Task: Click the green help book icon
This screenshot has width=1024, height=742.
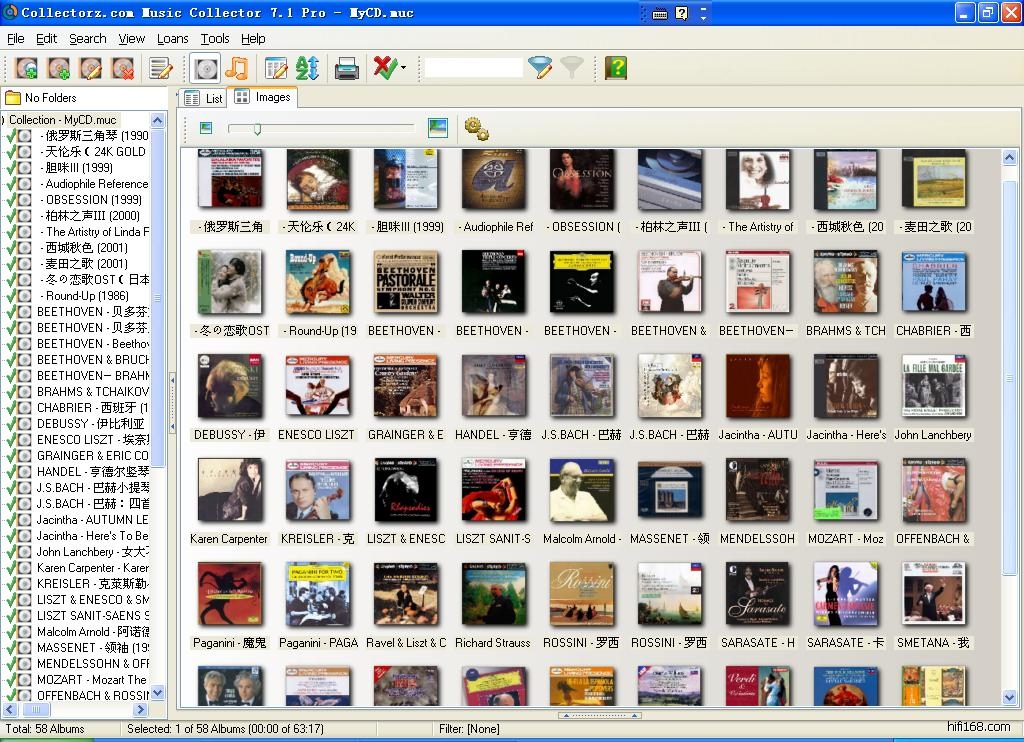Action: 616,68
